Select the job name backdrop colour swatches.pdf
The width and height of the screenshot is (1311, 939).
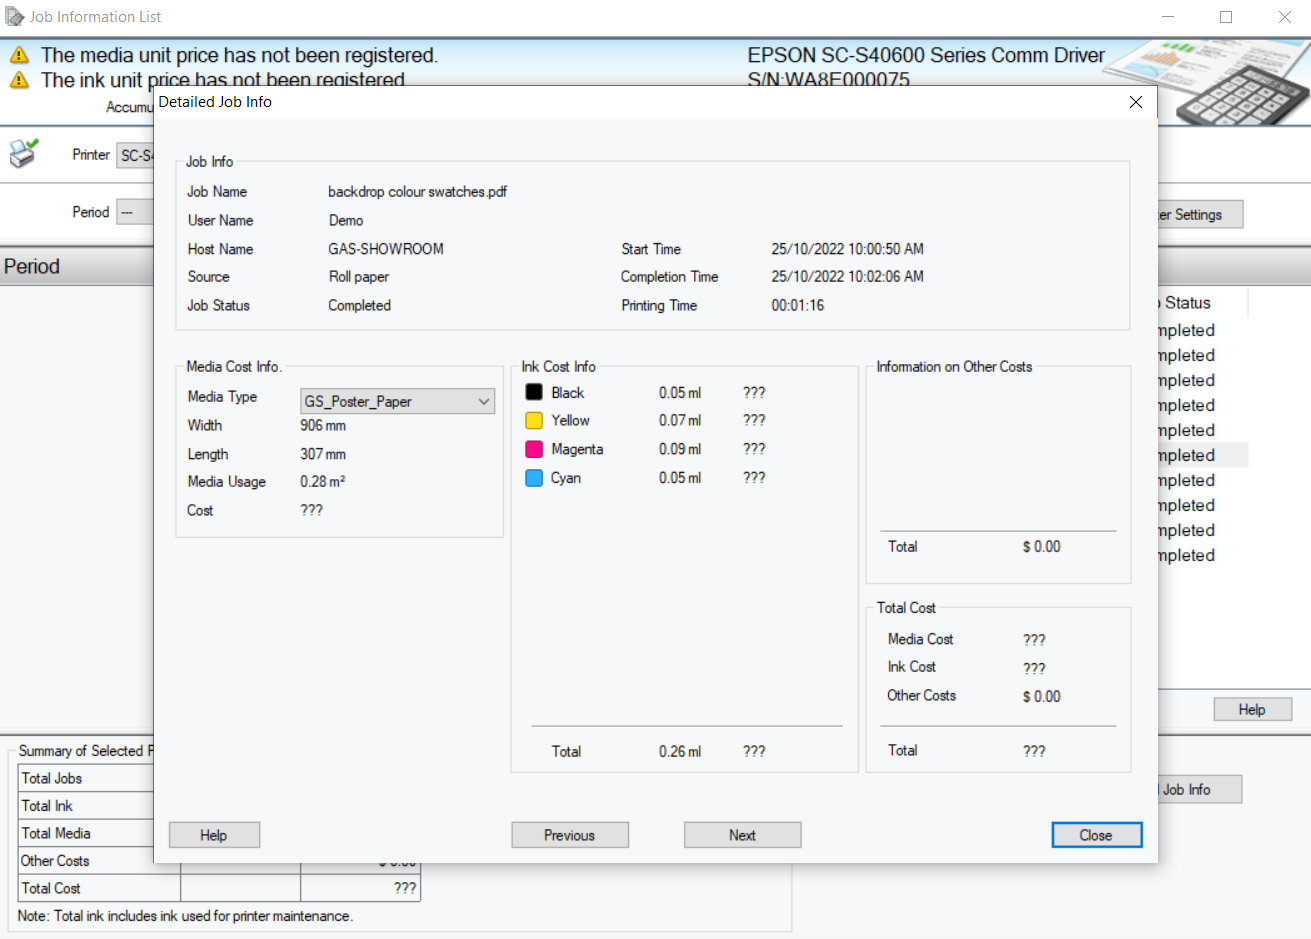417,192
